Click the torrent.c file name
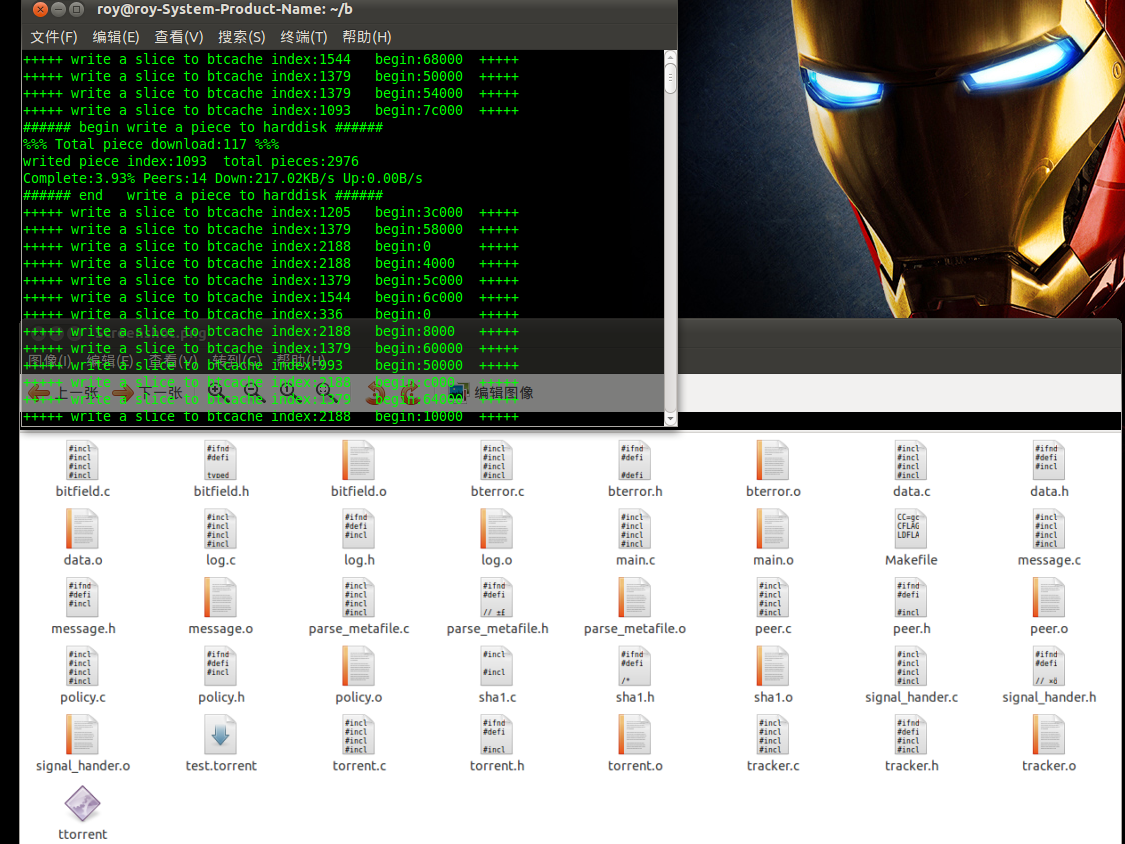The width and height of the screenshot is (1125, 844). pyautogui.click(x=359, y=766)
